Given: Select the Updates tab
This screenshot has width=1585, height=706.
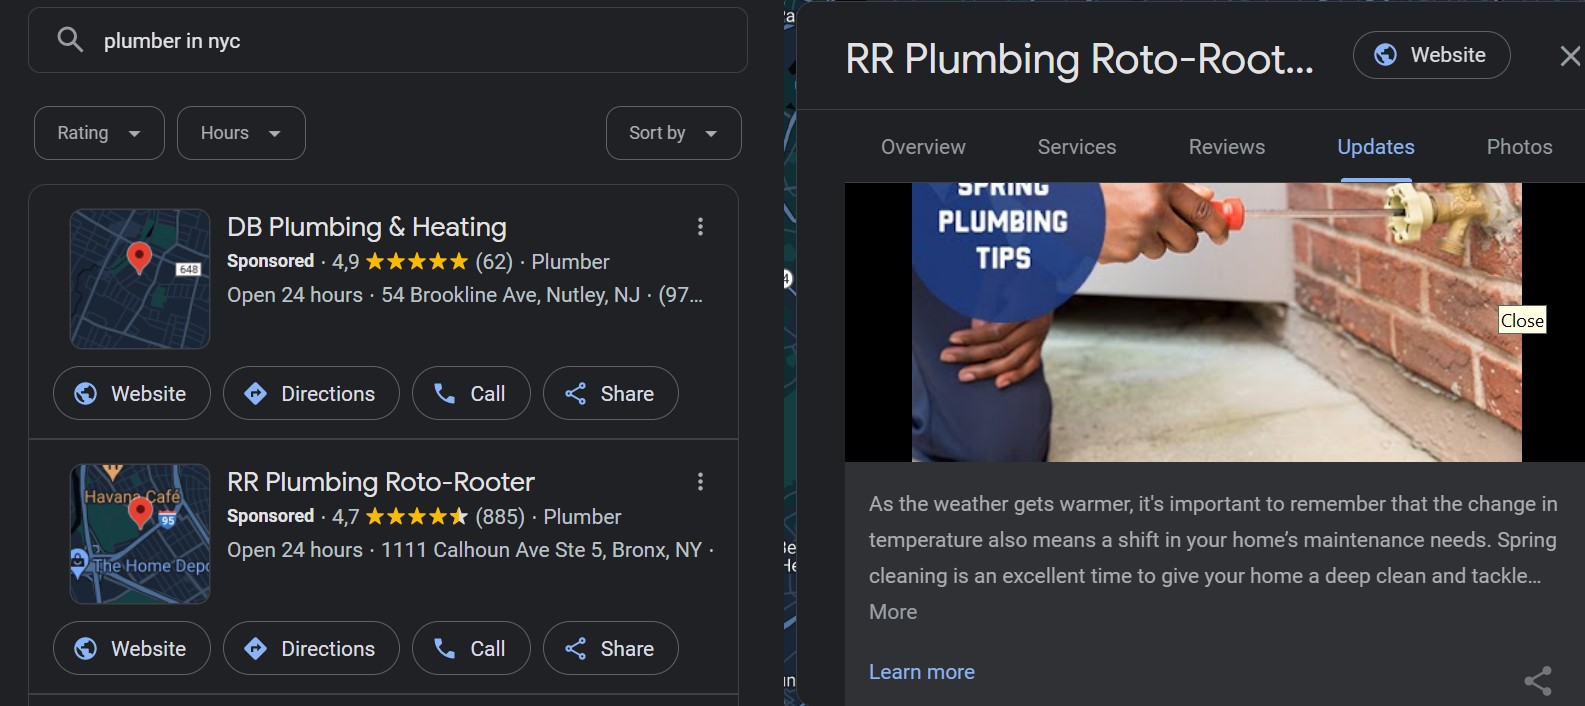Looking at the screenshot, I should point(1376,147).
